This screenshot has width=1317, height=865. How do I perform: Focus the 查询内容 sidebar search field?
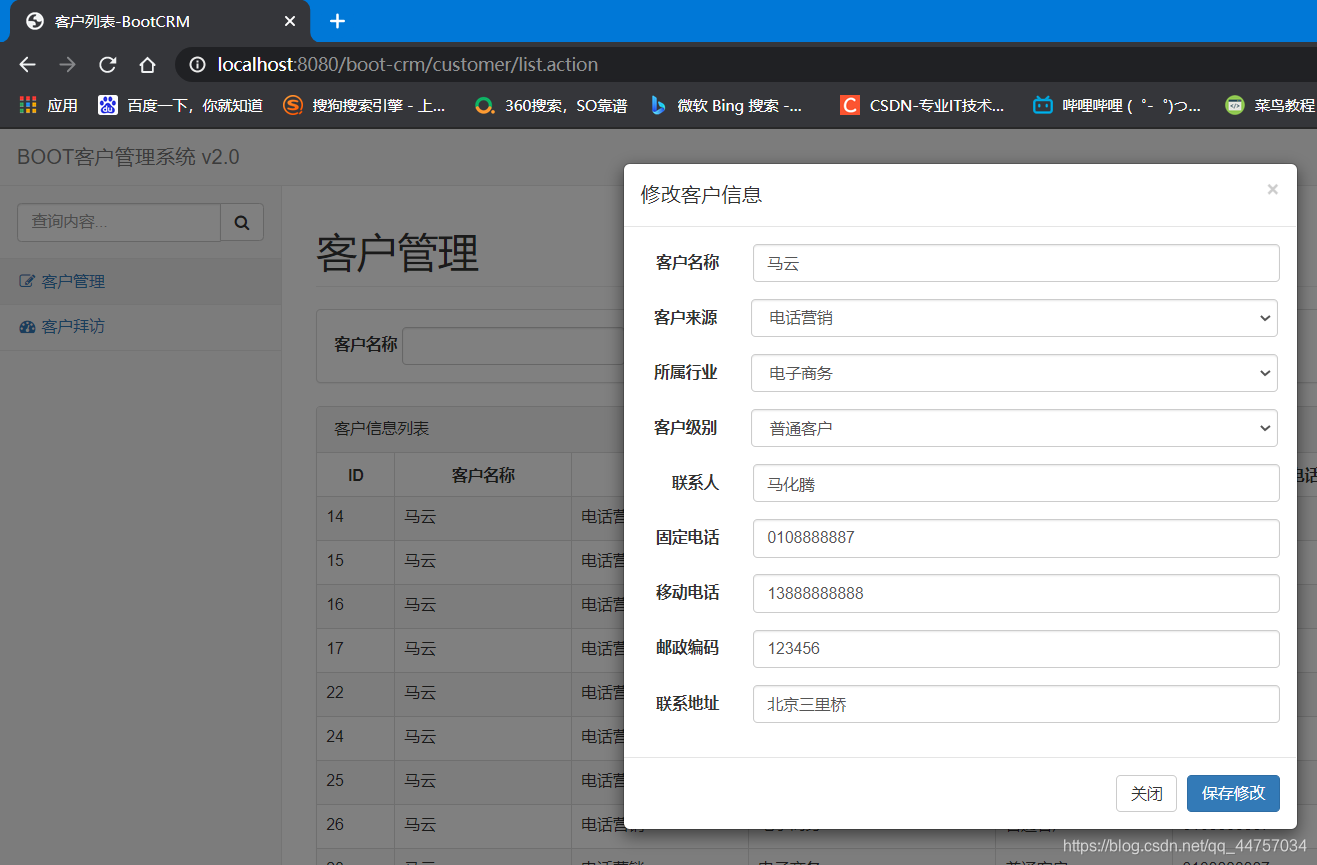tap(119, 222)
